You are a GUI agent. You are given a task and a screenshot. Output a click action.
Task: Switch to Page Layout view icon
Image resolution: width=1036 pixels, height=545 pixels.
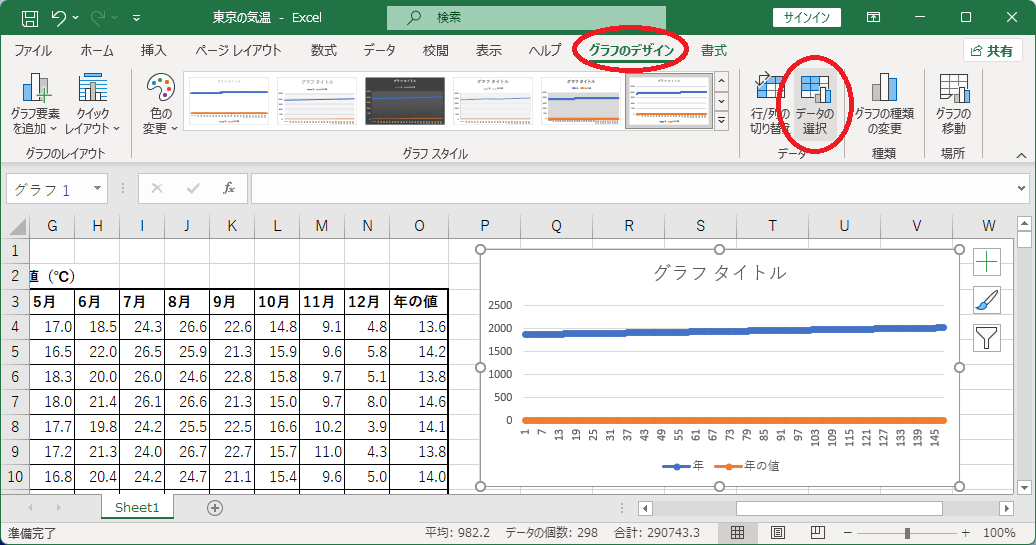coord(778,532)
